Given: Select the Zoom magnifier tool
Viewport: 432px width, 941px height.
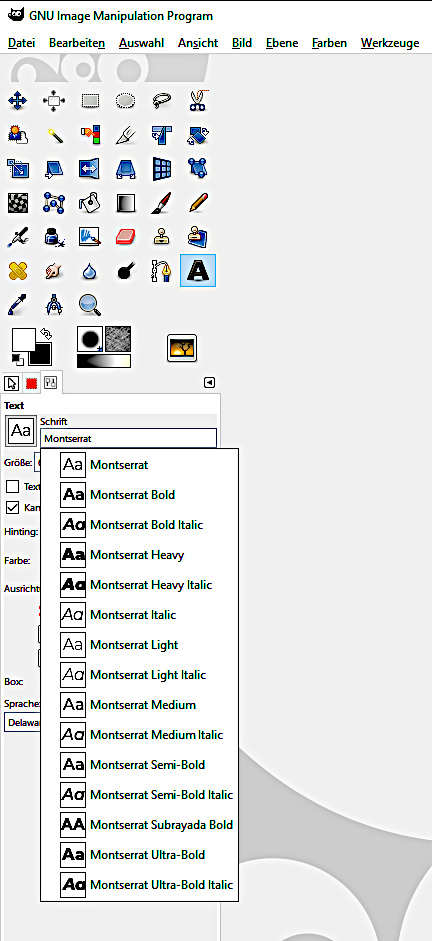Looking at the screenshot, I should pyautogui.click(x=89, y=305).
